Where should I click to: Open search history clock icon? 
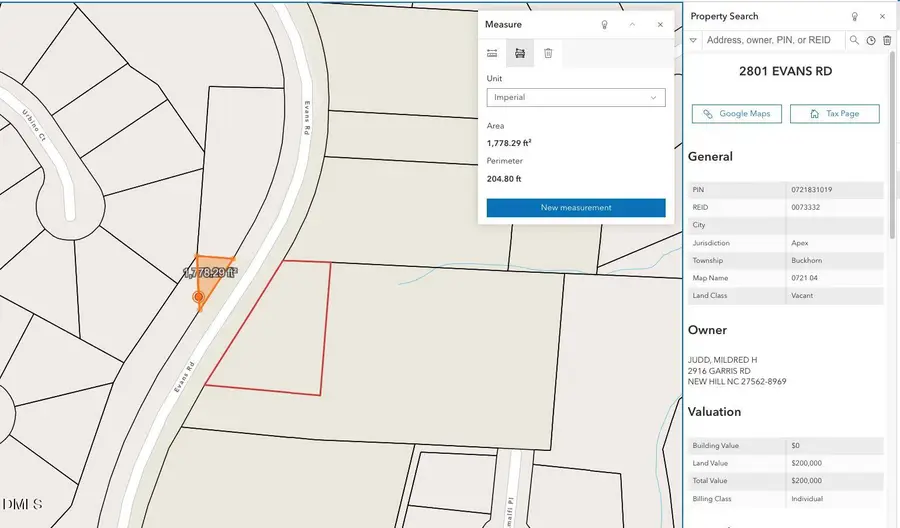point(871,41)
